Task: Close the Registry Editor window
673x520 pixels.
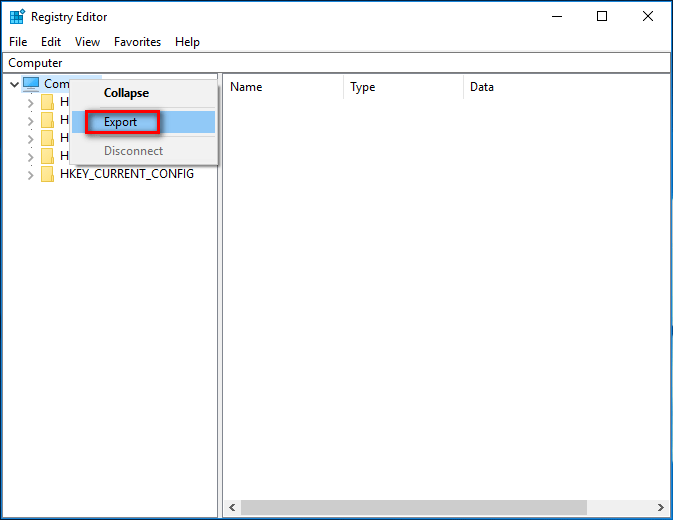Action: (648, 17)
